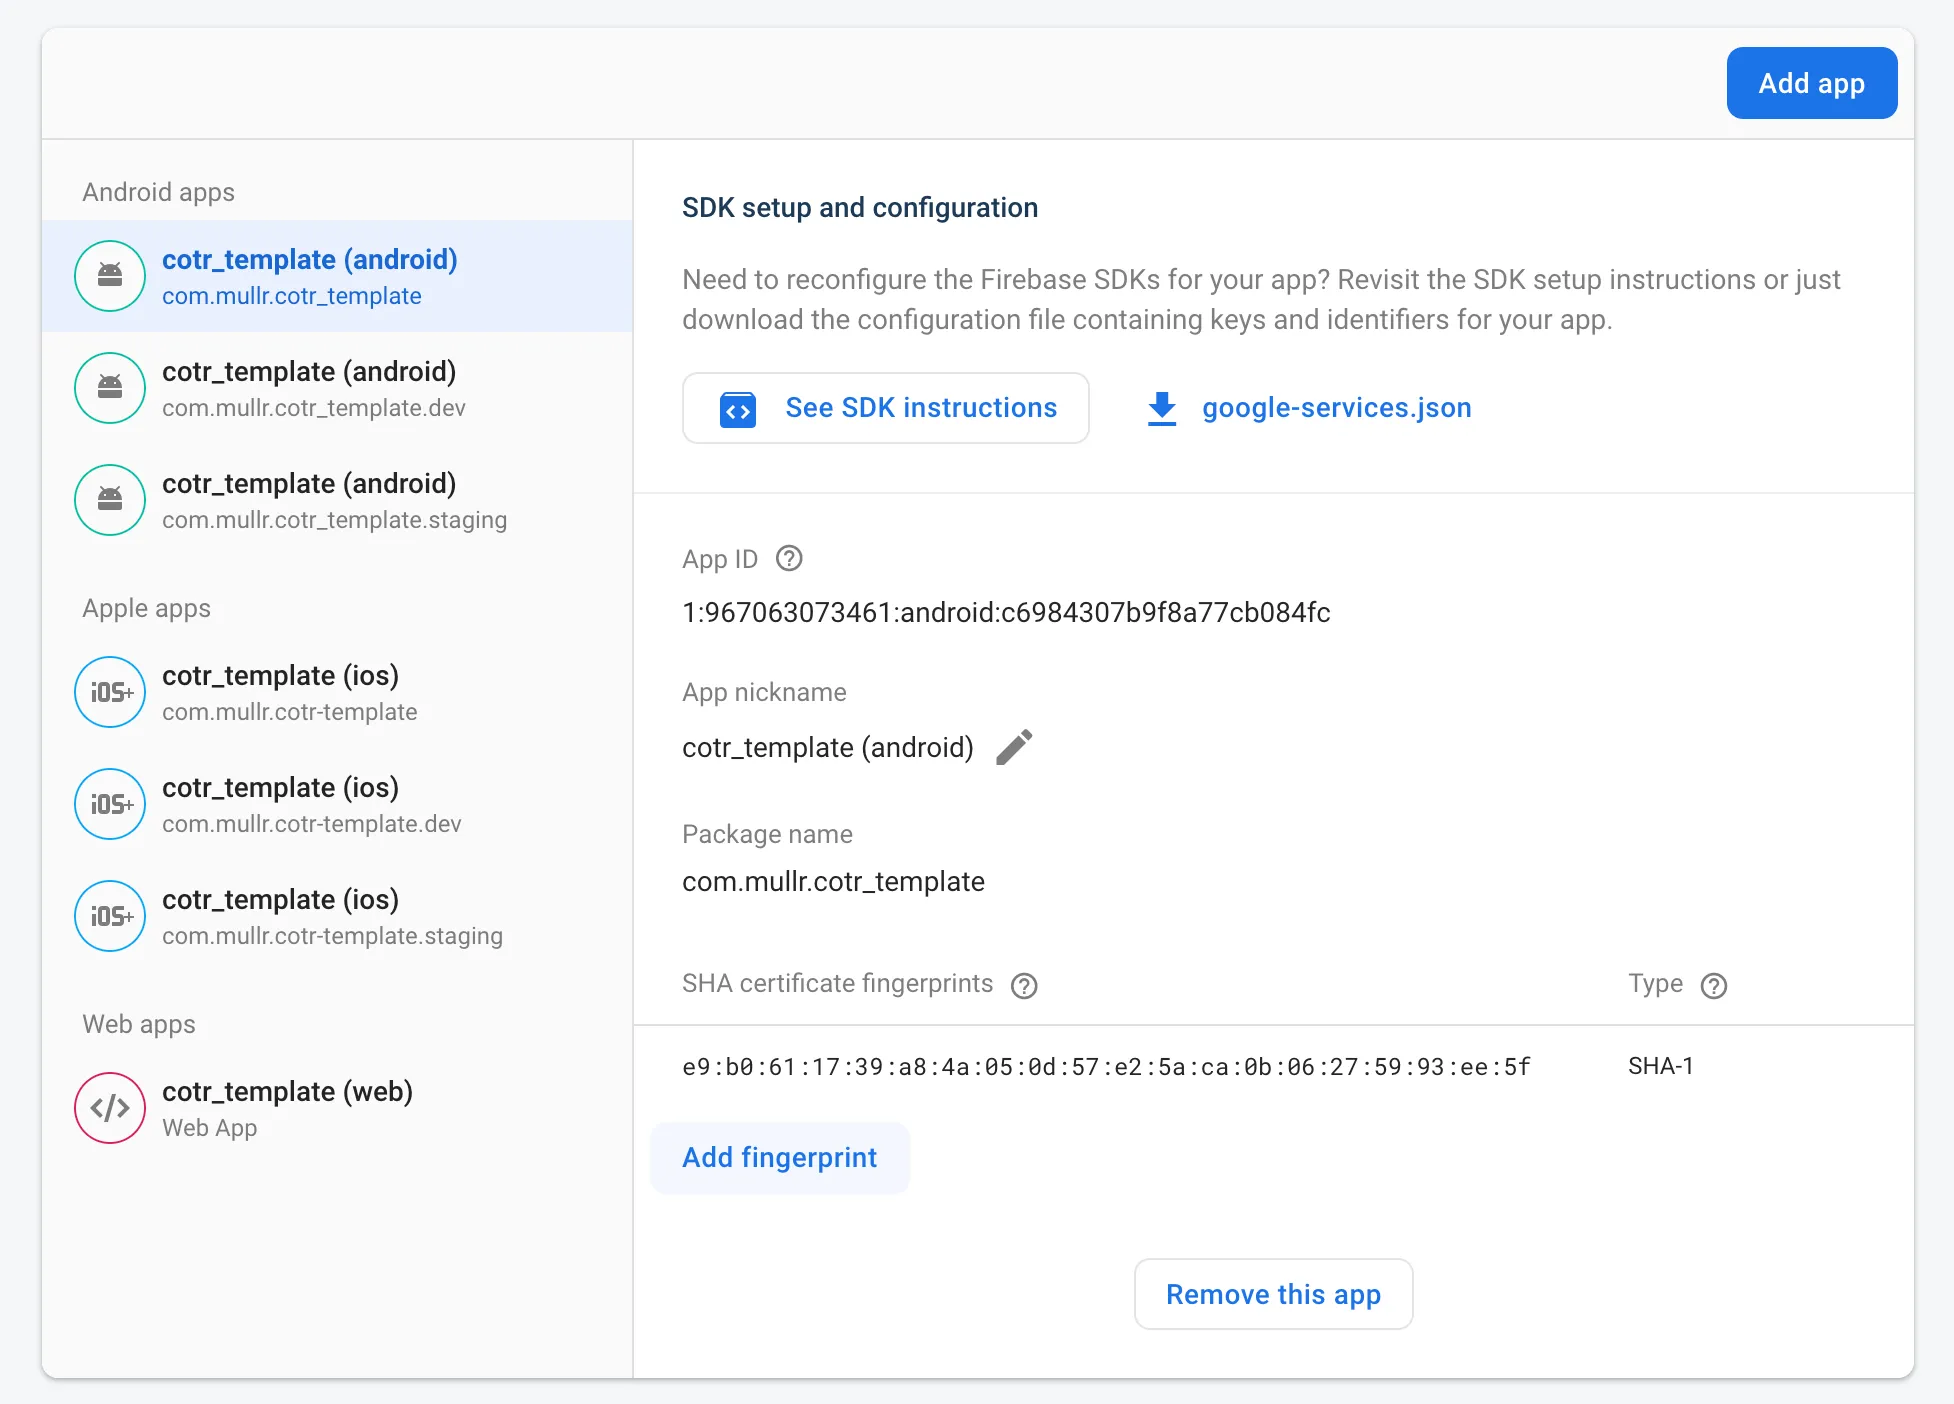Click the iOS icon for the dev app

pyautogui.click(x=110, y=804)
